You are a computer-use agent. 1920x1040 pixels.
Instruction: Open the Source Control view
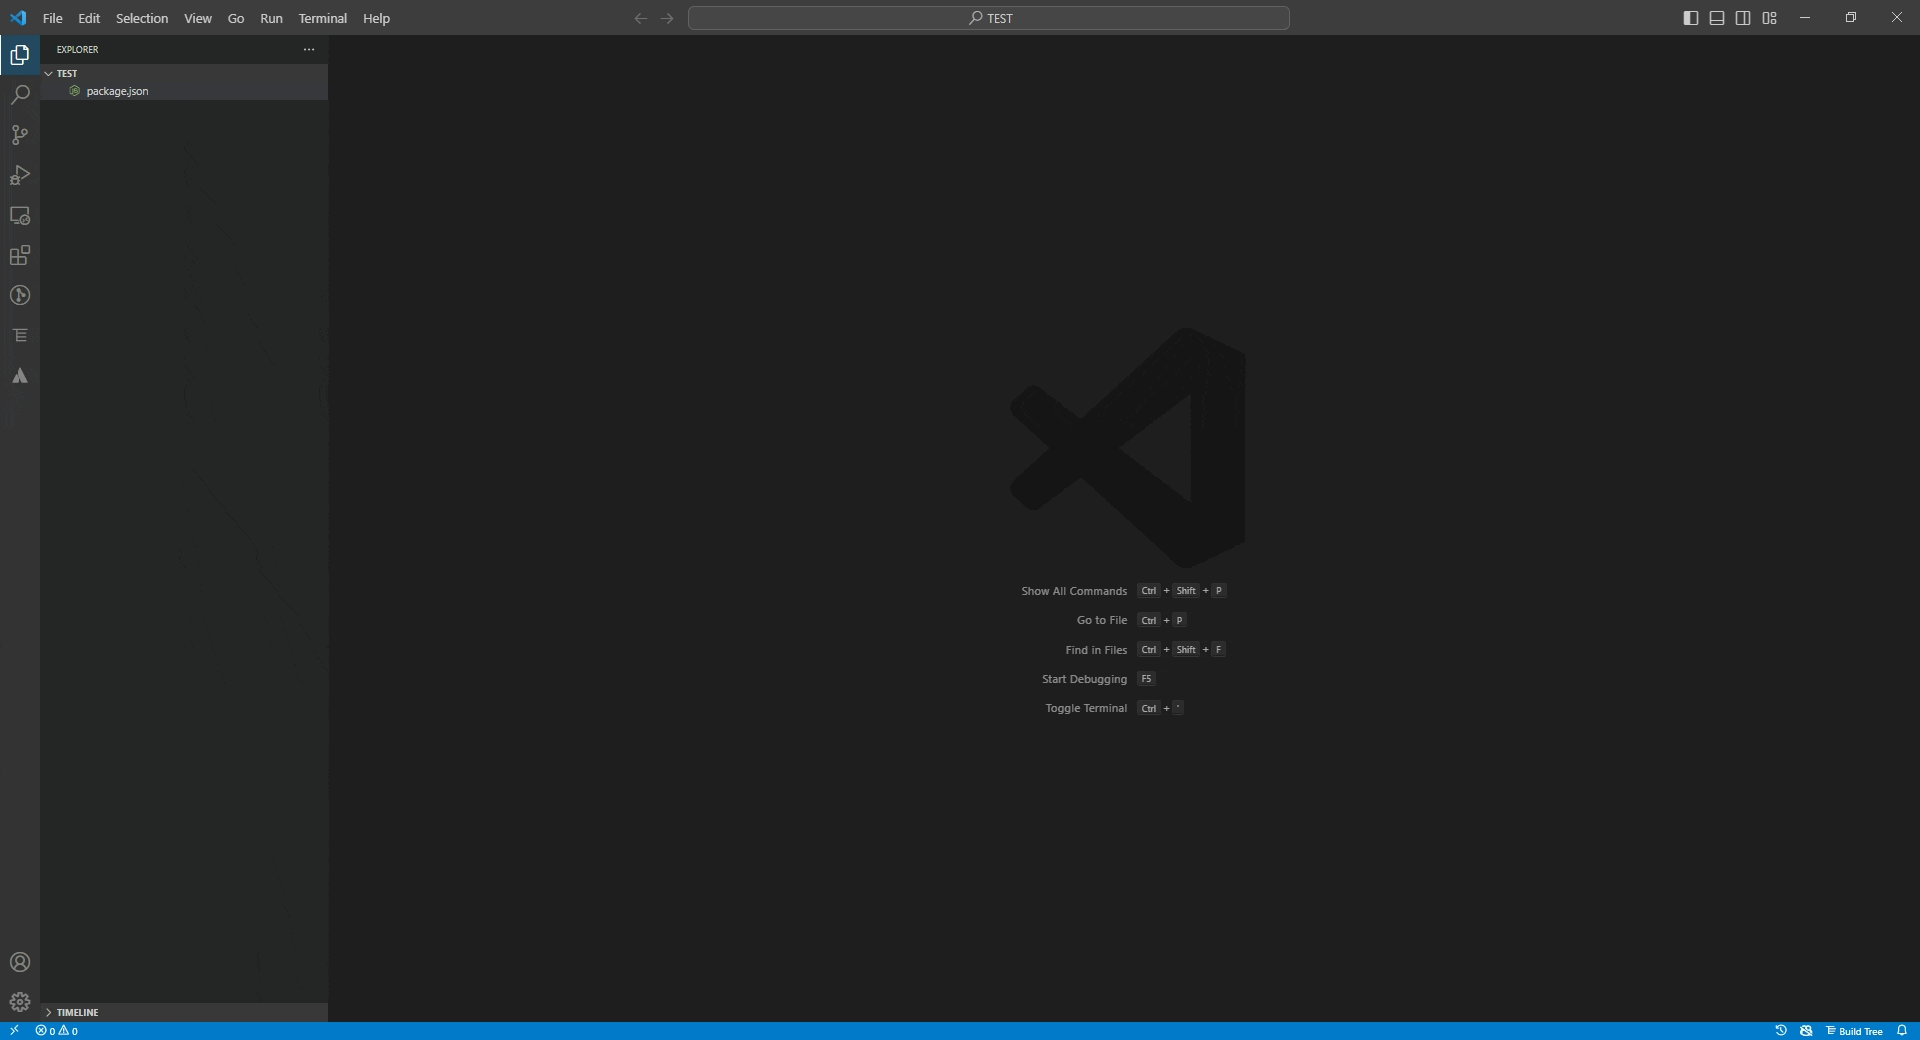pos(20,135)
